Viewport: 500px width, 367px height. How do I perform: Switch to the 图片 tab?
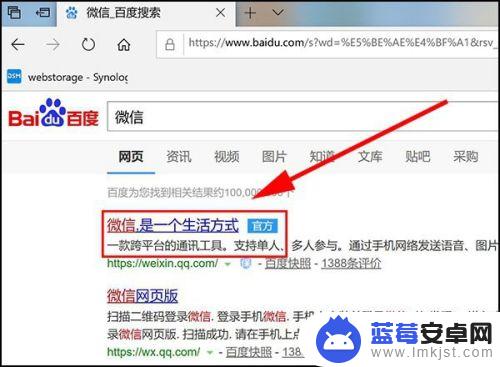click(274, 156)
